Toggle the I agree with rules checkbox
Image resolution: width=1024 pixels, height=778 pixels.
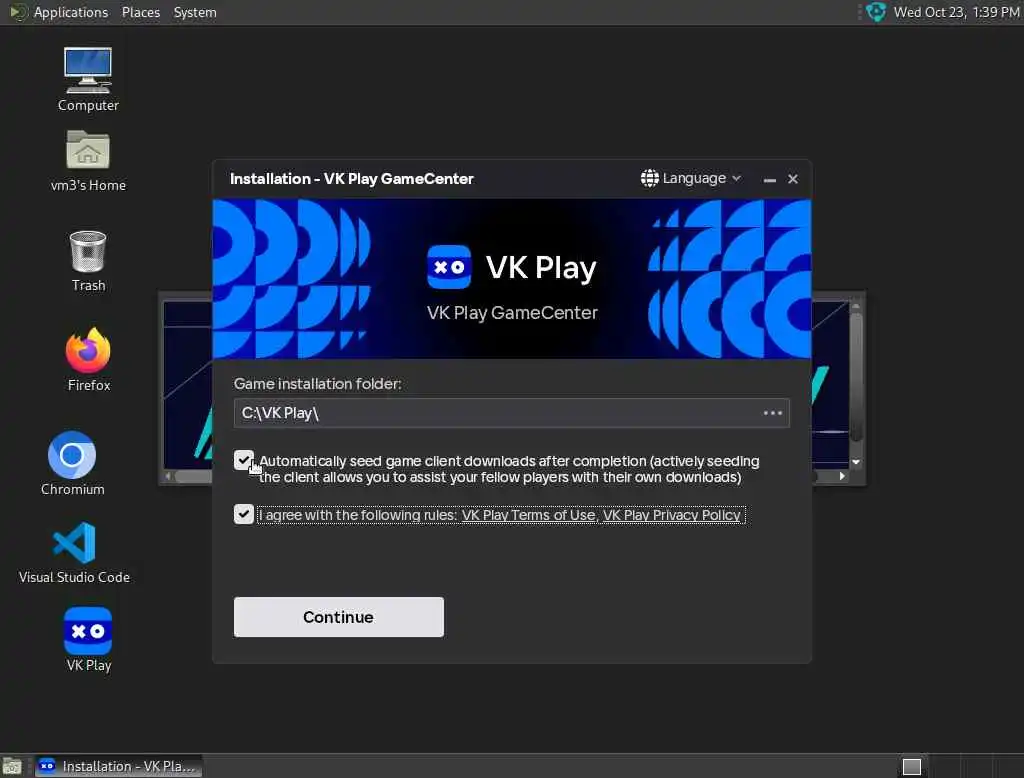(244, 514)
